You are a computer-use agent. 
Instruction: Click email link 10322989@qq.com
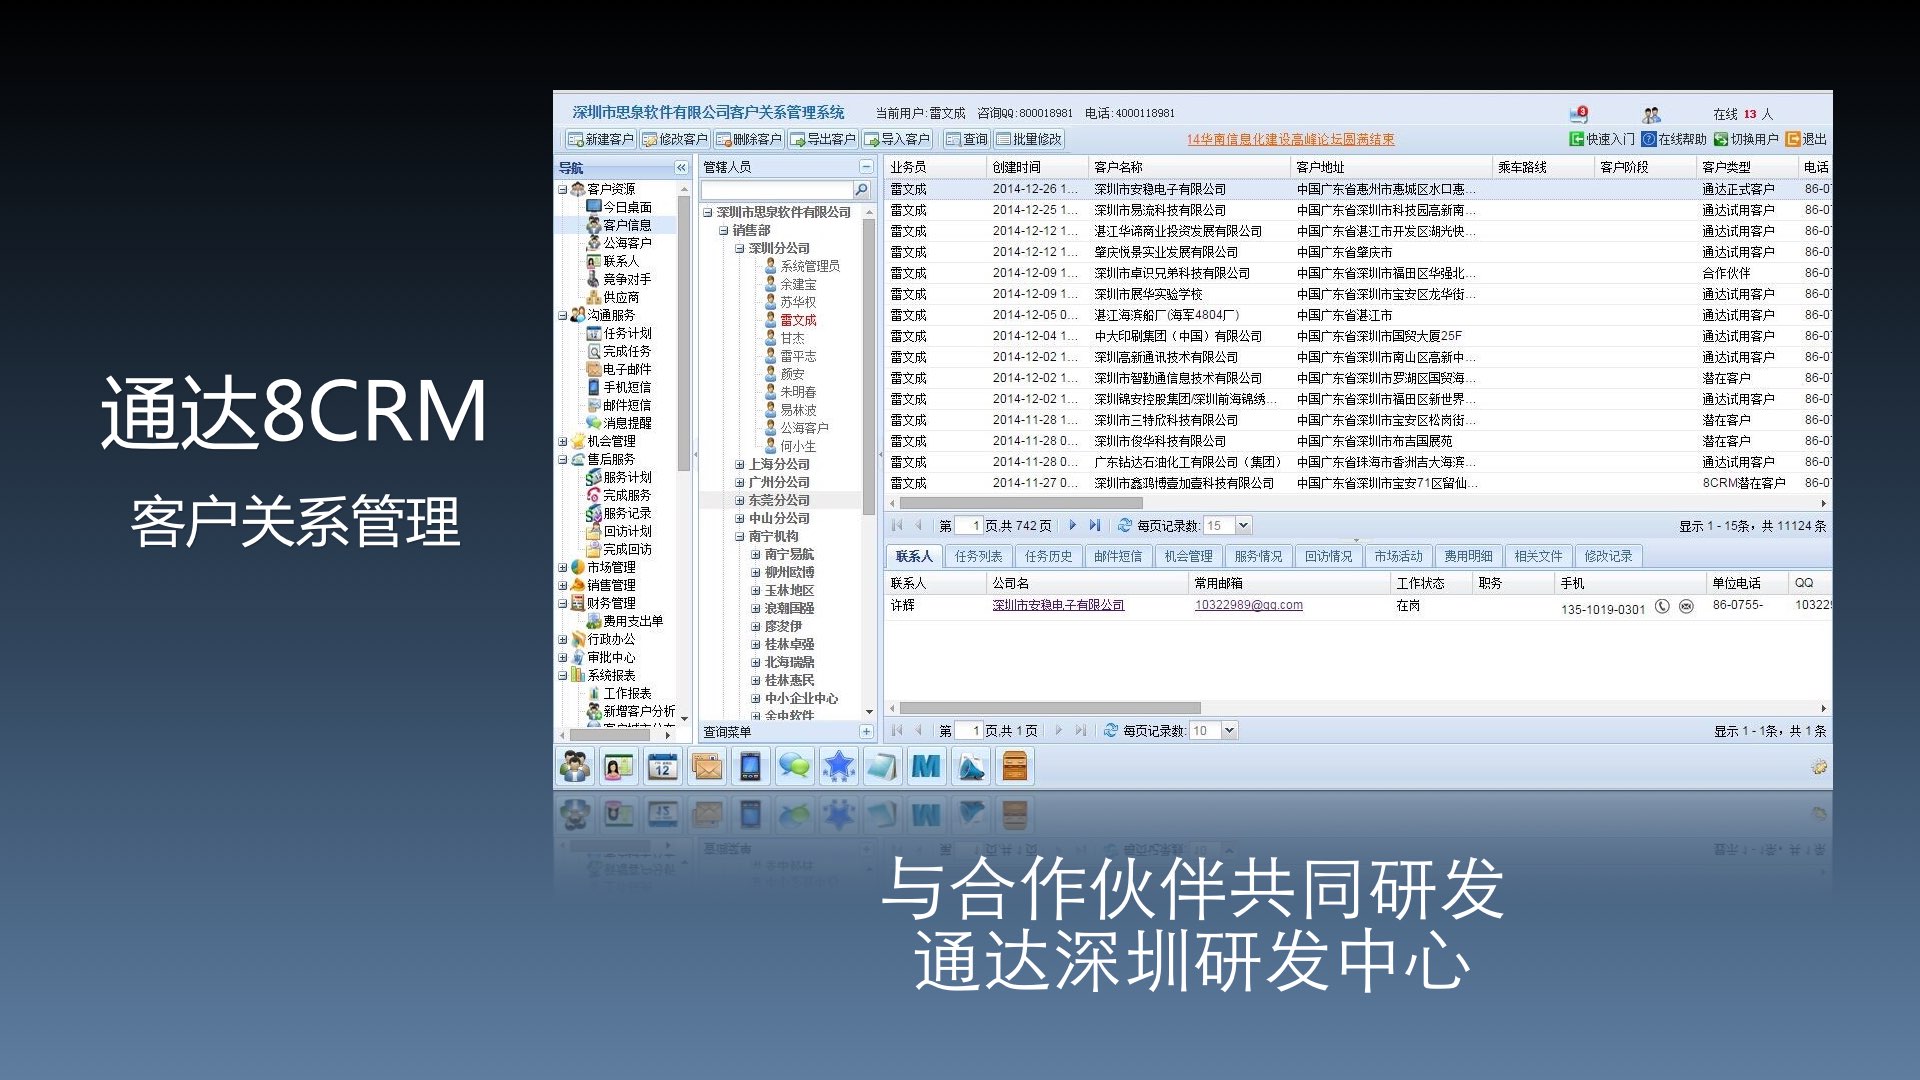pos(1248,605)
